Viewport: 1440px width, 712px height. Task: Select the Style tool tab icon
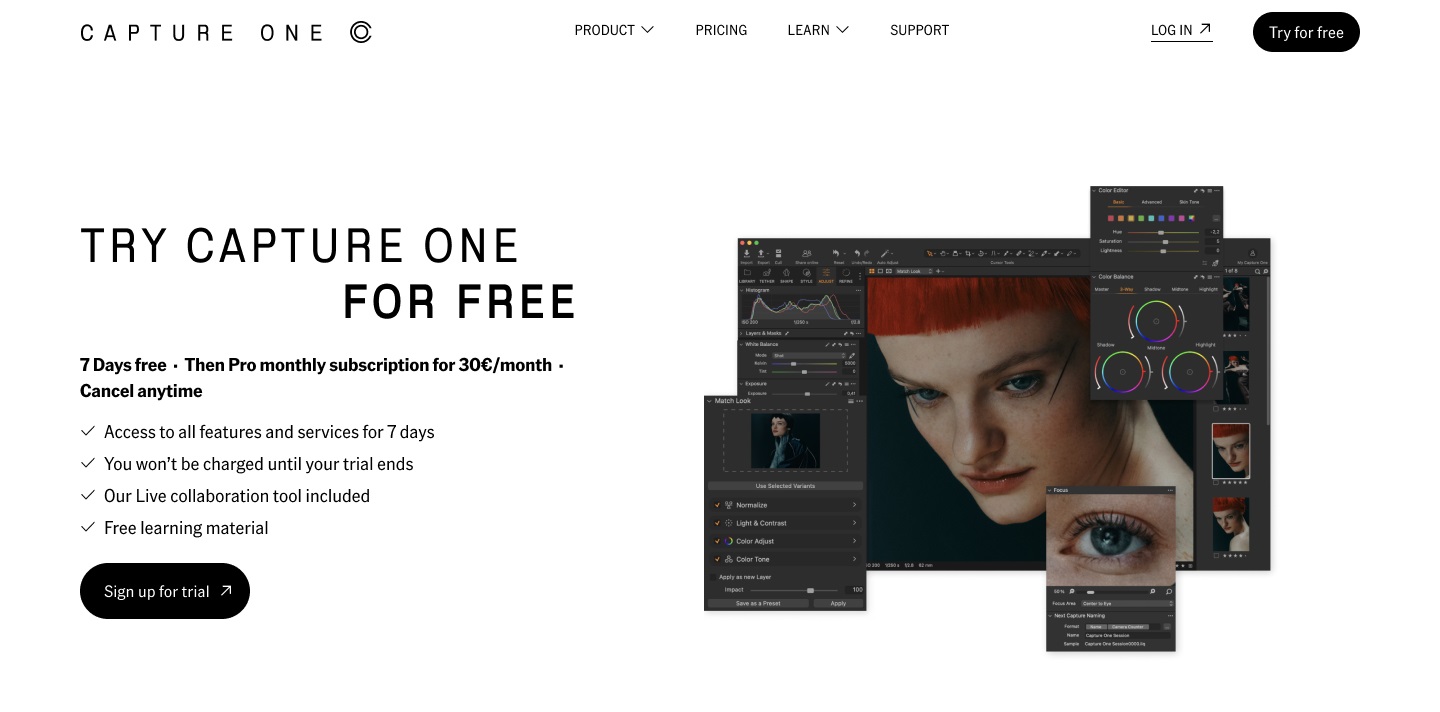tap(806, 274)
